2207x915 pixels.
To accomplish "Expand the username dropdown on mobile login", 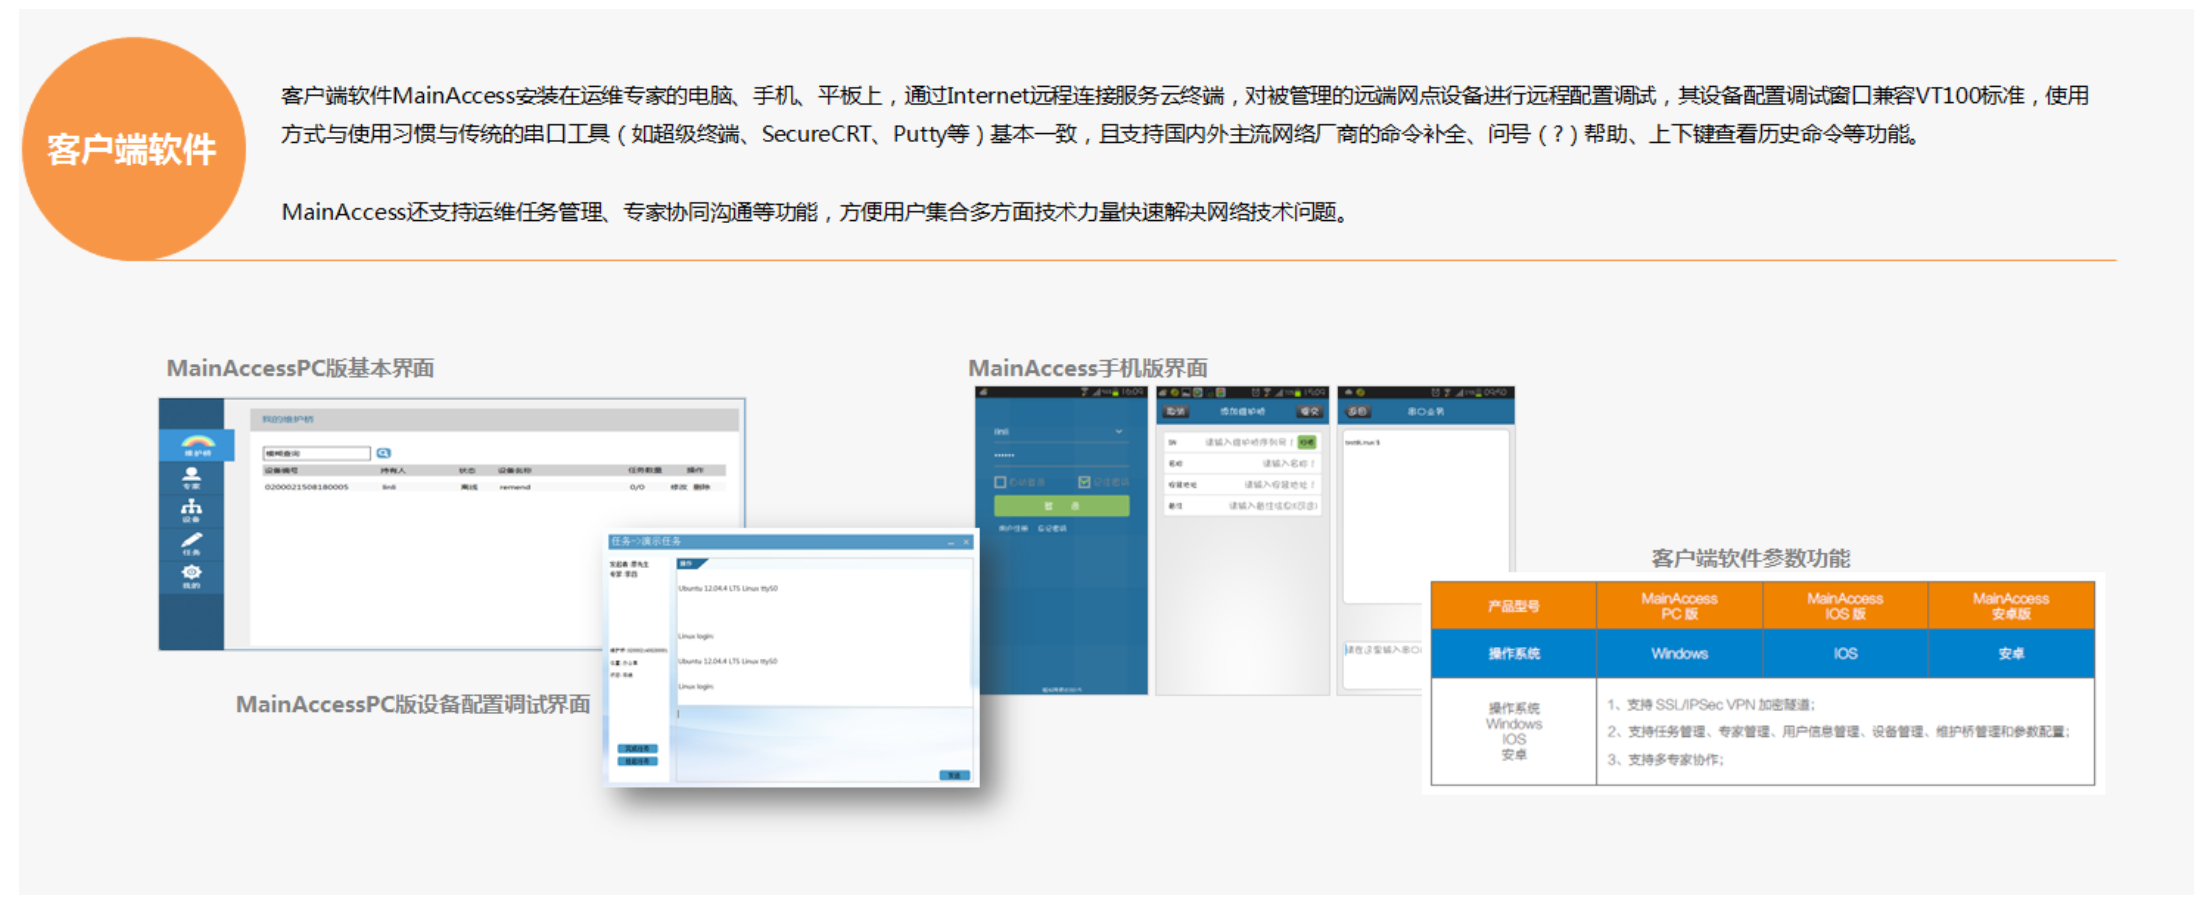I will pos(1118,432).
